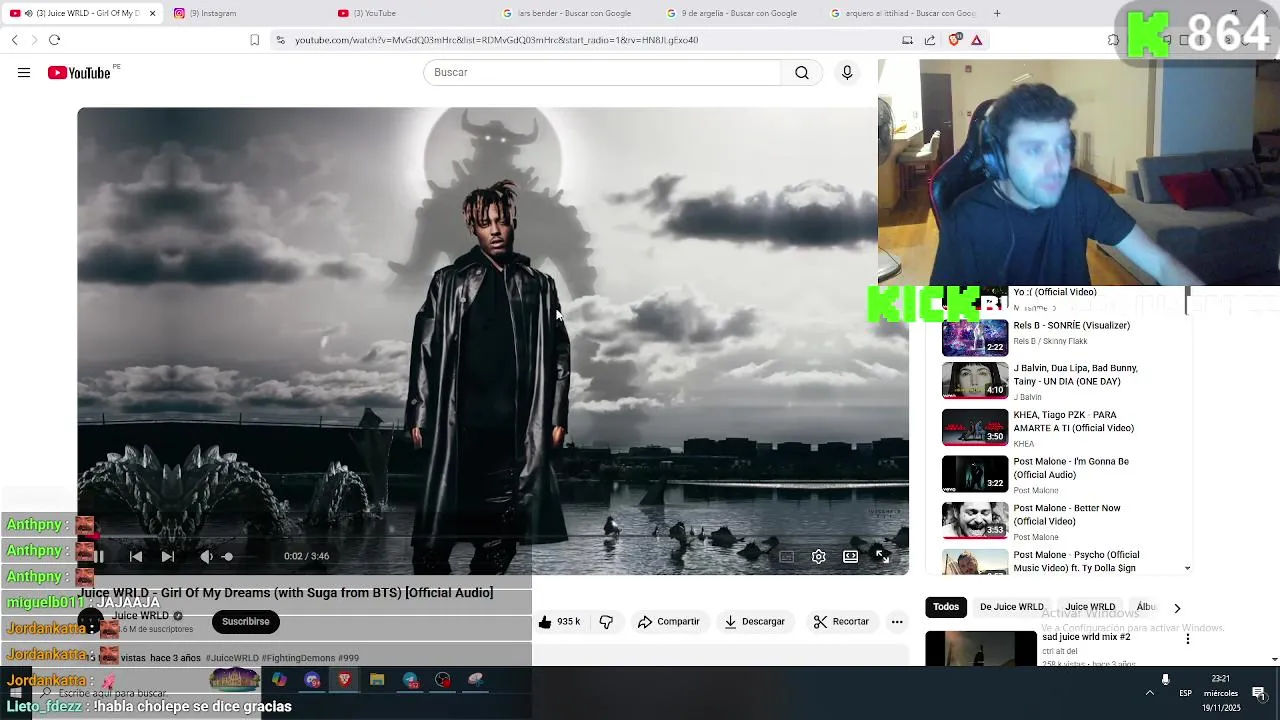Switch to theater mode view
This screenshot has width=1280, height=720.
(851, 557)
